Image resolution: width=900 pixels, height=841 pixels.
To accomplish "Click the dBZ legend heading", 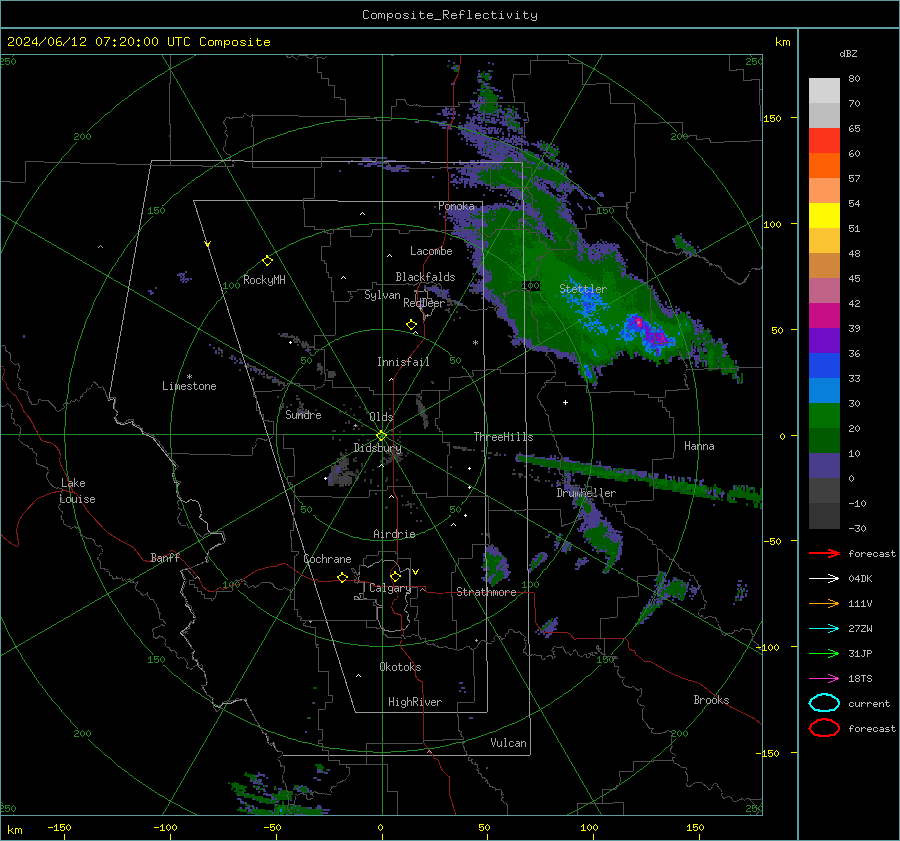I will coord(848,53).
